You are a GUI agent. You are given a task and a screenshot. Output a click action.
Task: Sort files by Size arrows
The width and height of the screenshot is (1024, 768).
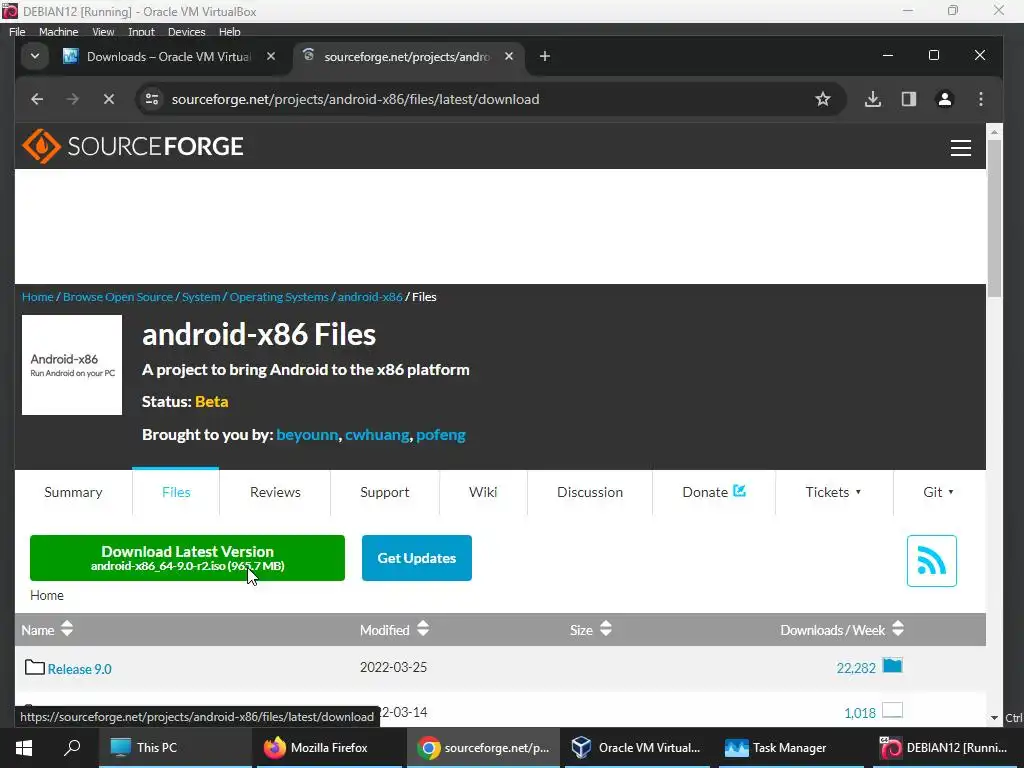pyautogui.click(x=605, y=629)
